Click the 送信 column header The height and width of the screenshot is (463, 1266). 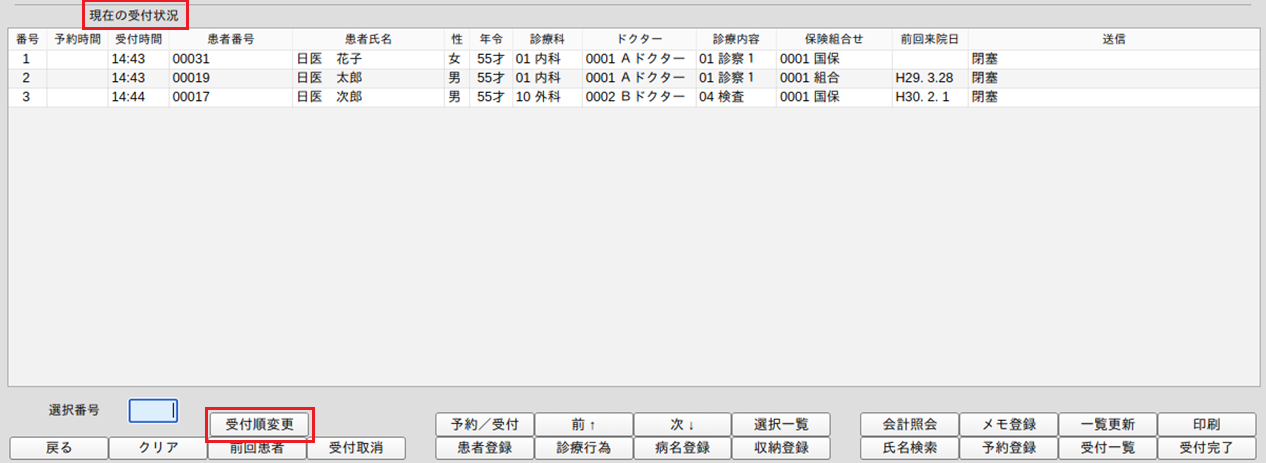1114,39
